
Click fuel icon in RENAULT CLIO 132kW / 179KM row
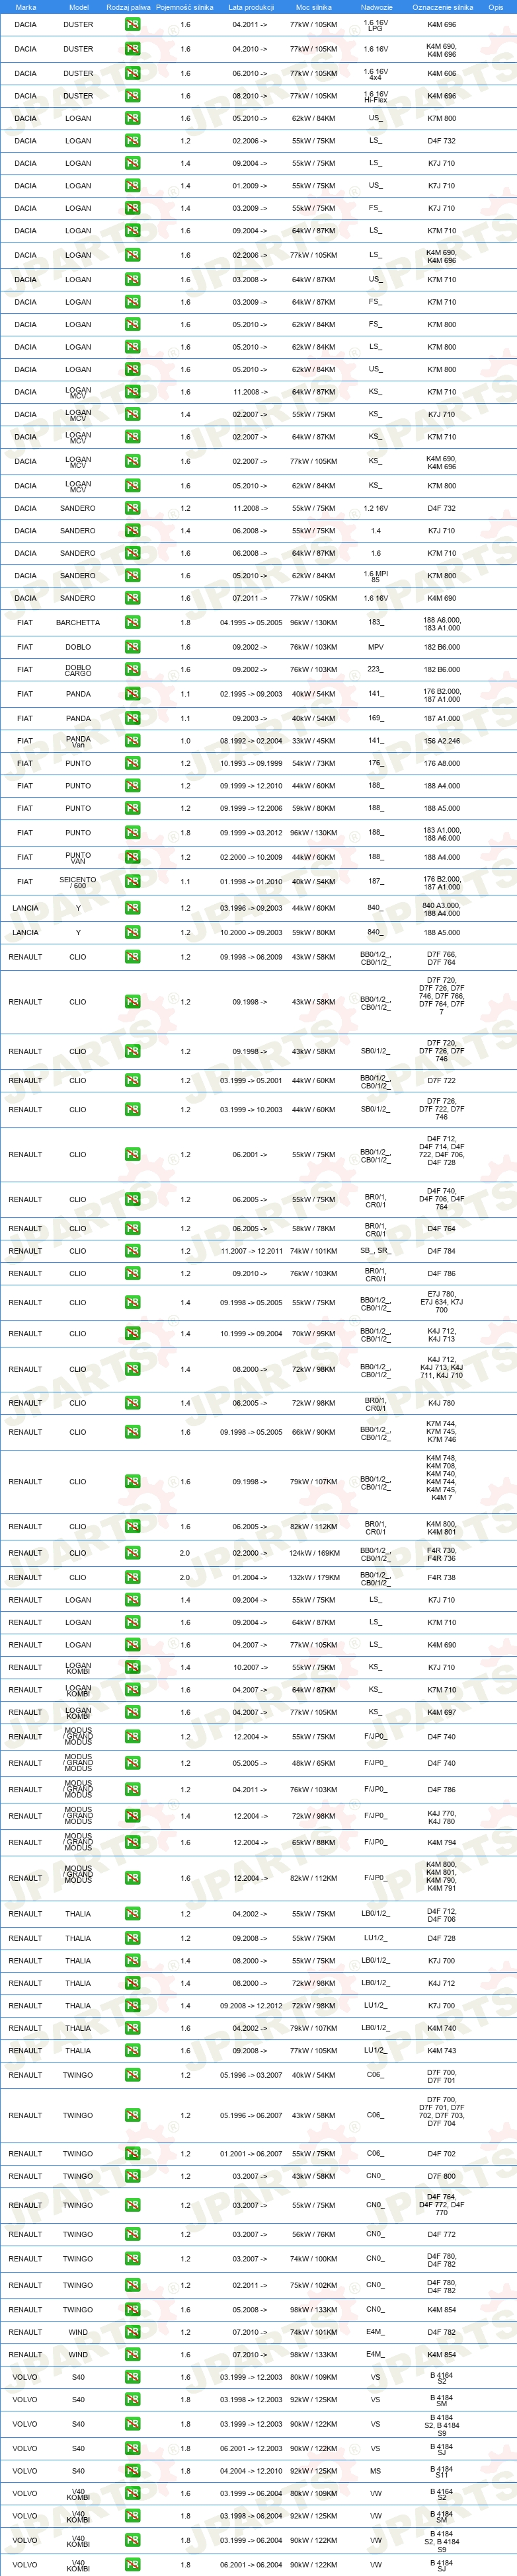[x=132, y=1577]
